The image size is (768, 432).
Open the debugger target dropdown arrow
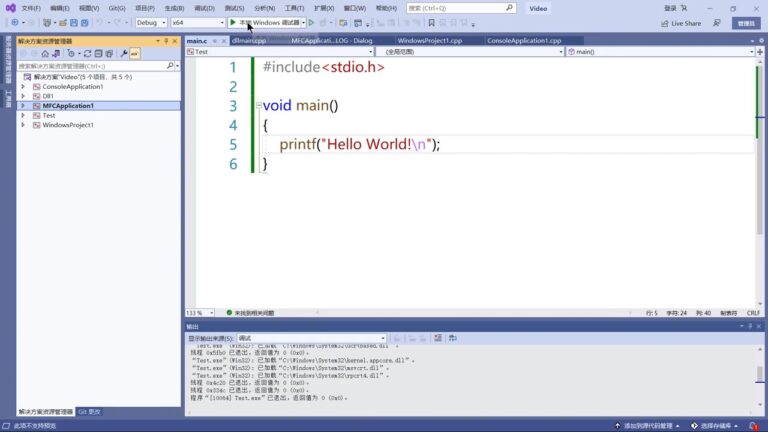pyautogui.click(x=304, y=23)
